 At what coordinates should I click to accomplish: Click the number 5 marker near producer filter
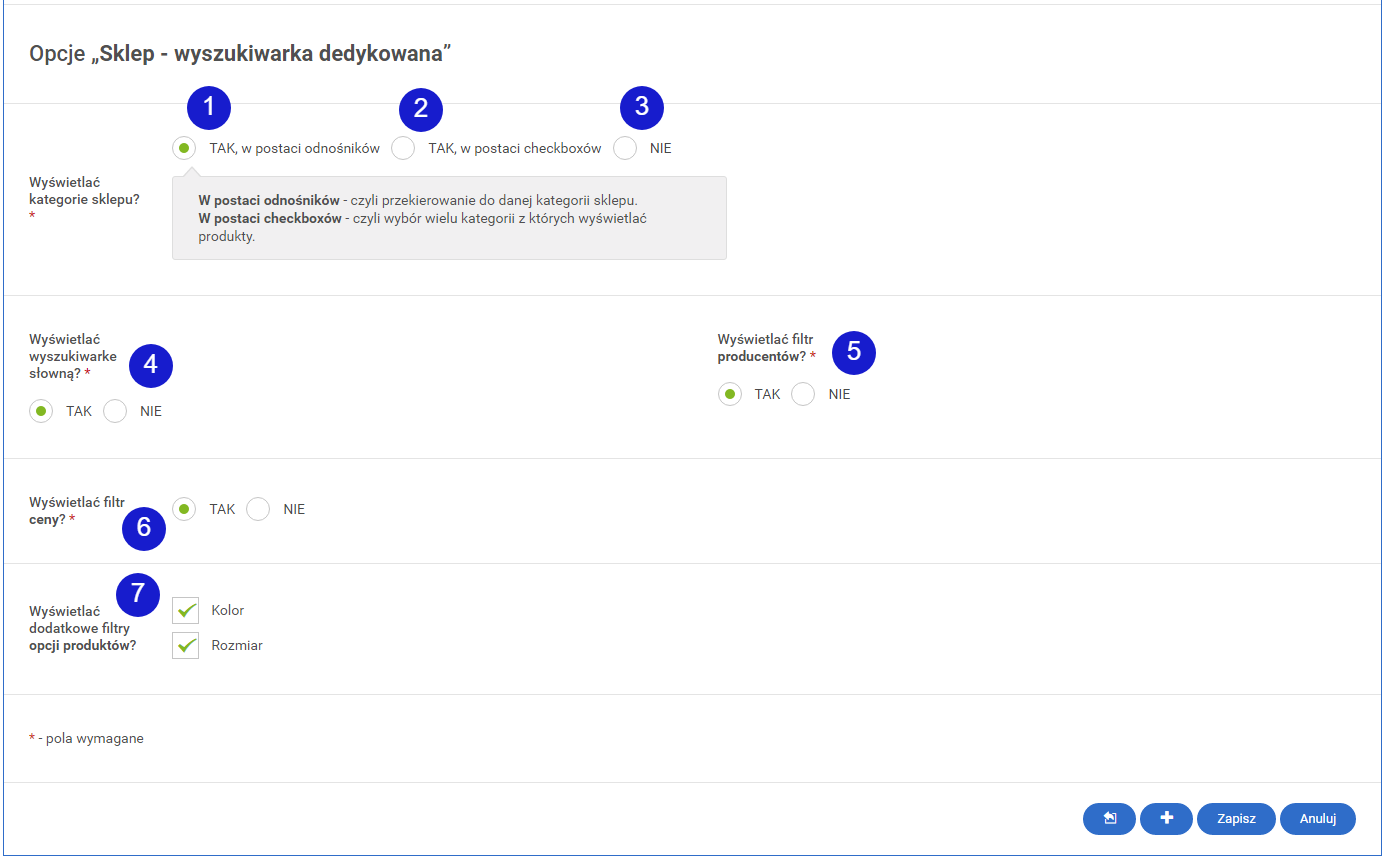point(853,351)
